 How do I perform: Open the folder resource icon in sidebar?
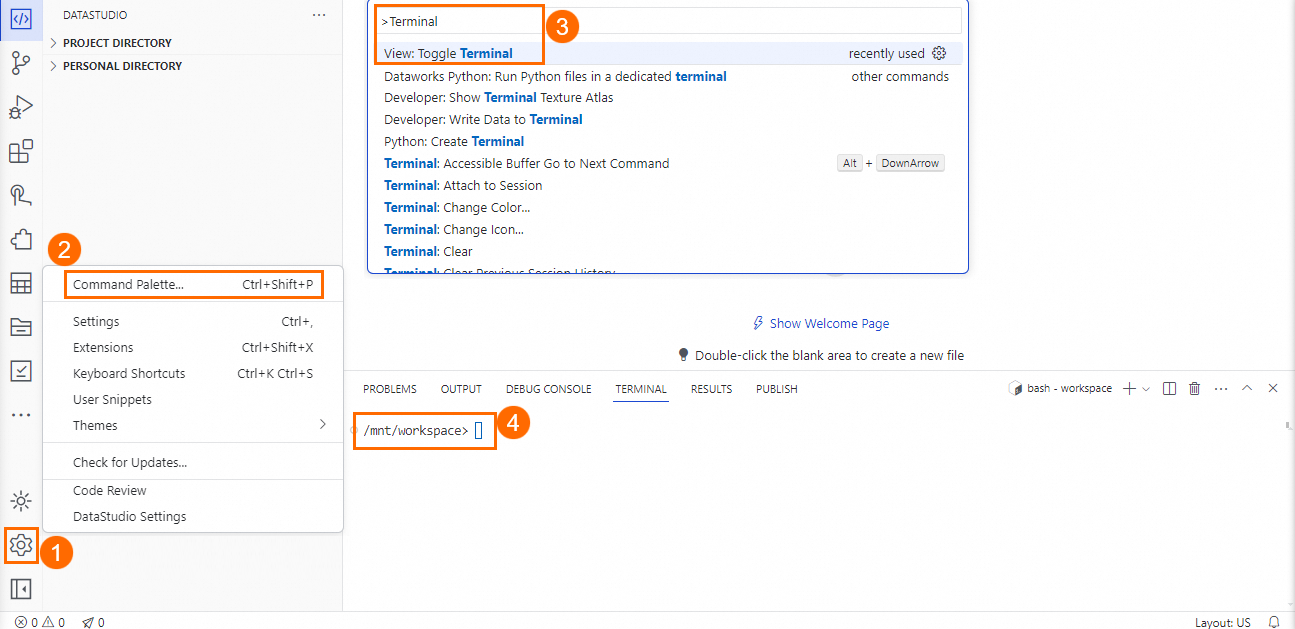20,327
